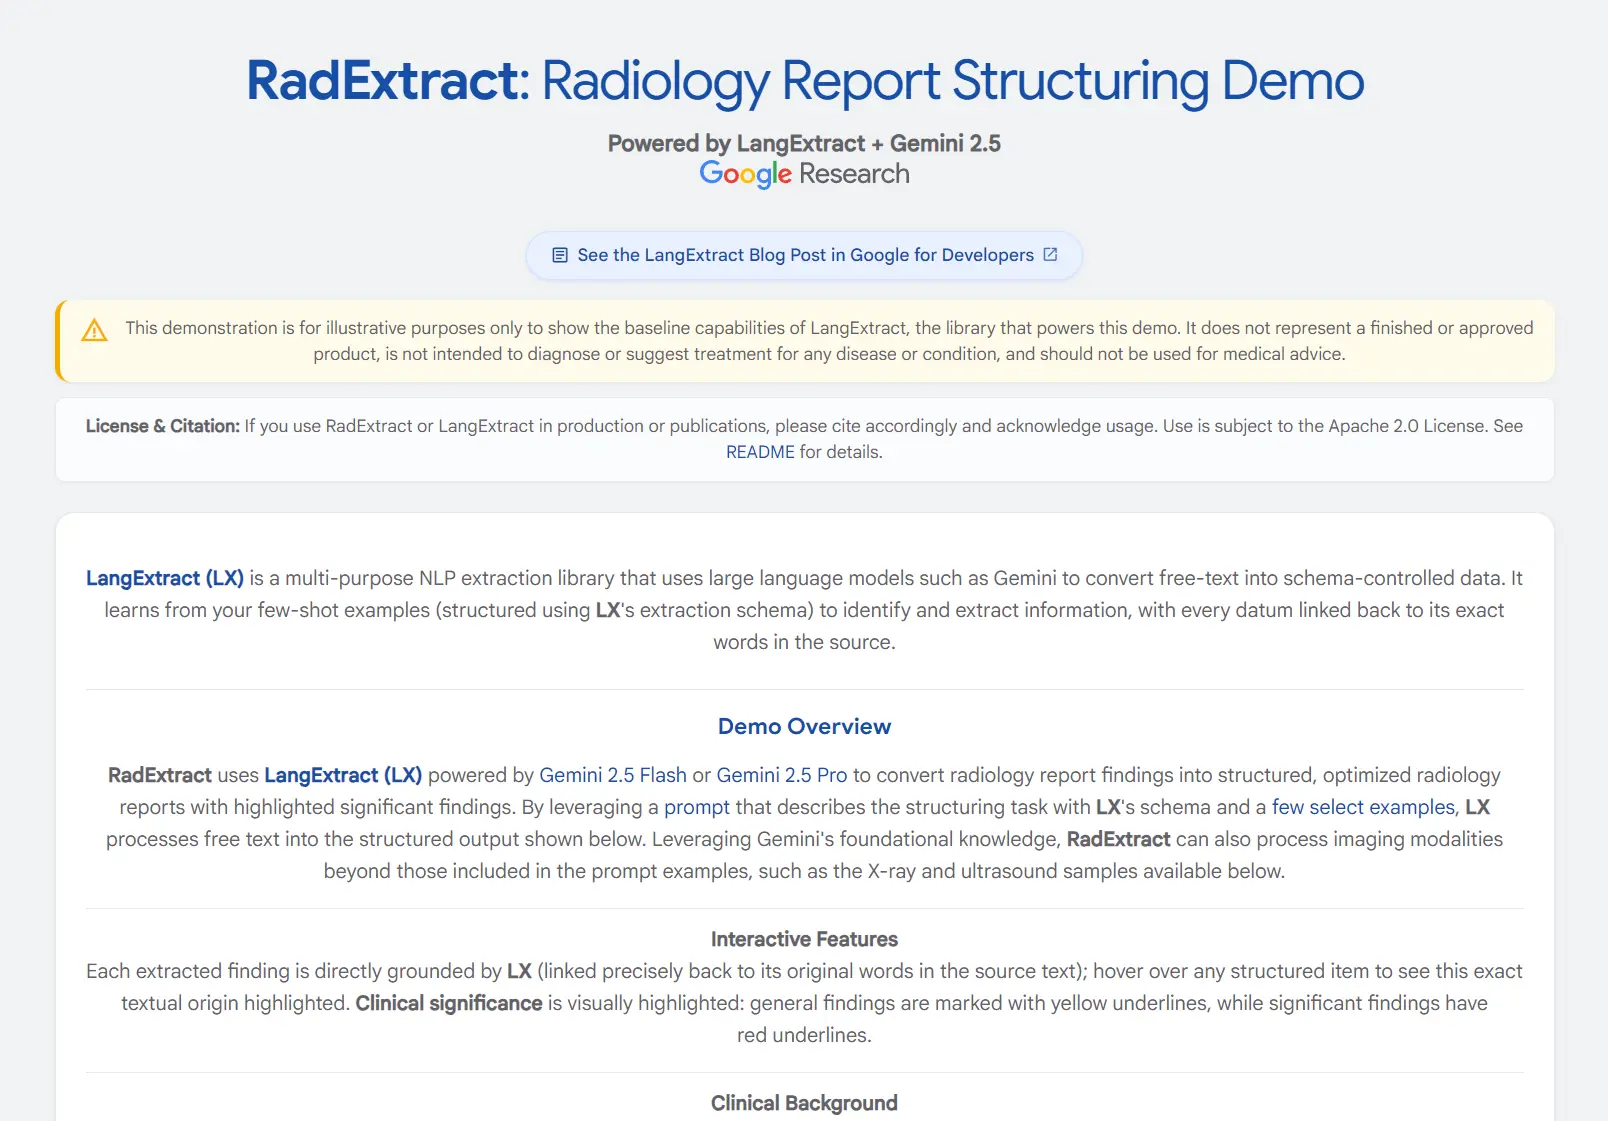Click the document icon inside the blog post button
The width and height of the screenshot is (1608, 1121).
[559, 255]
